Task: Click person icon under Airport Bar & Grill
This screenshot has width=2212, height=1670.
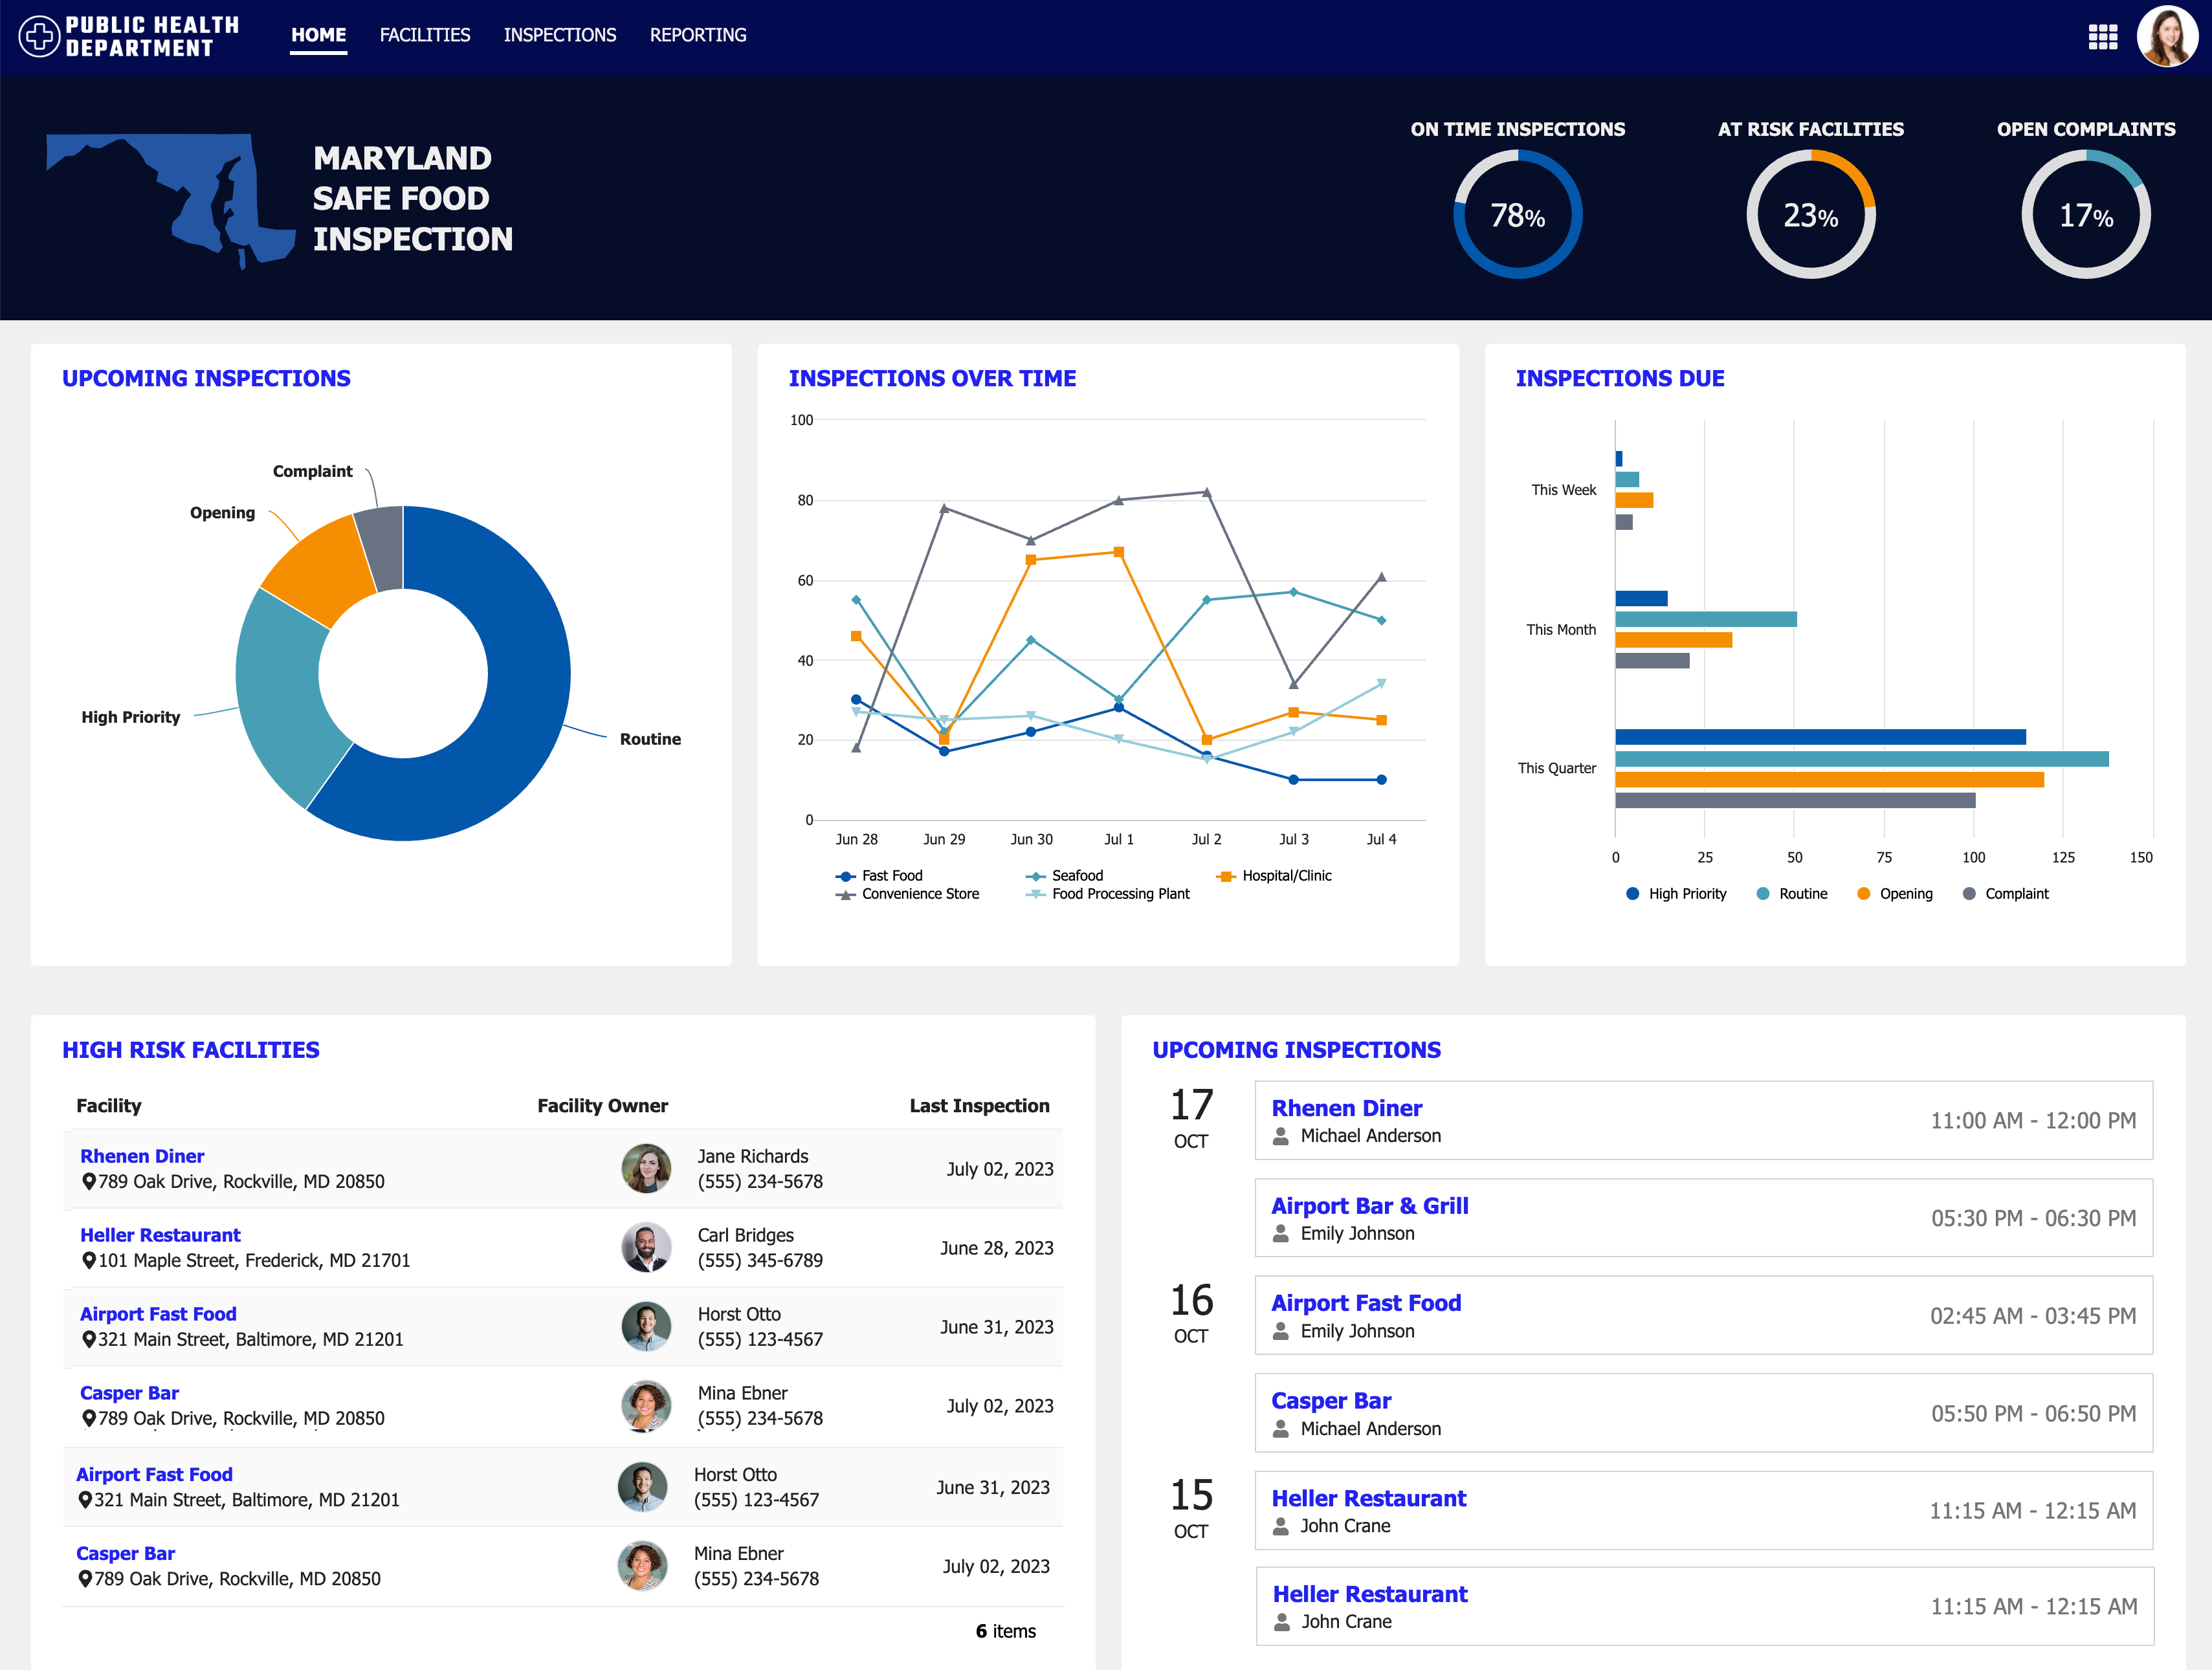Action: (1280, 1233)
